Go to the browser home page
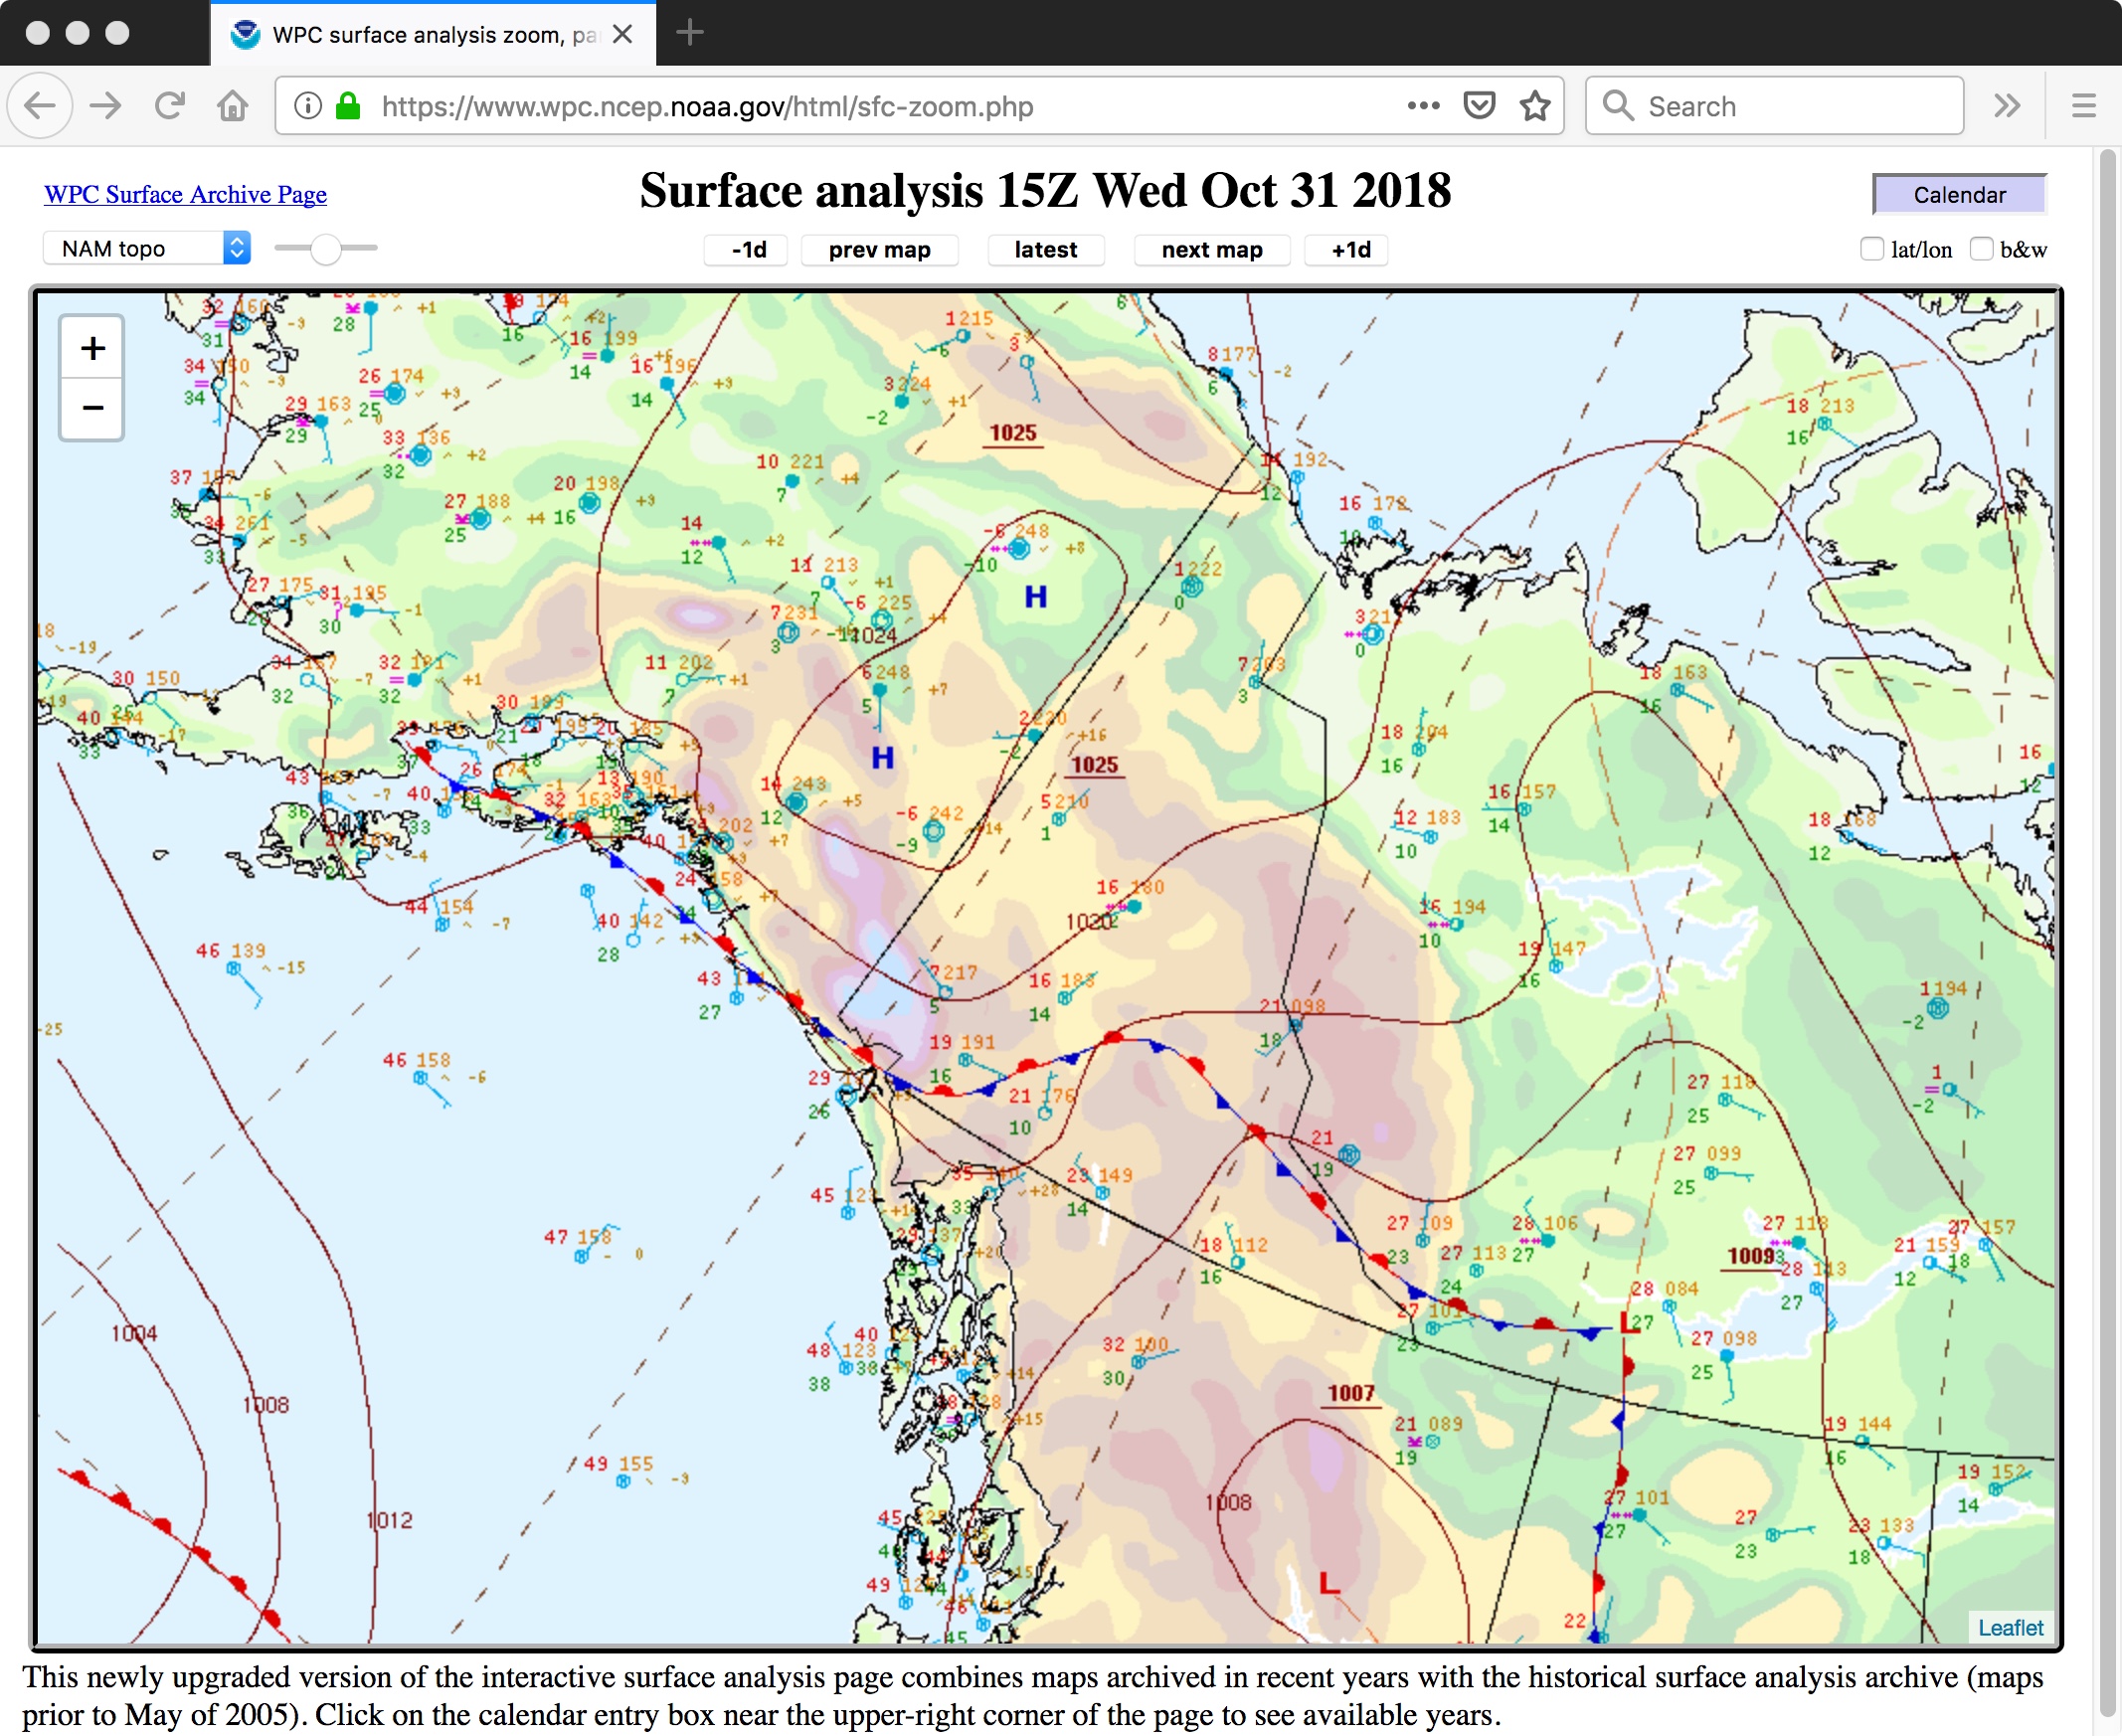 point(233,106)
